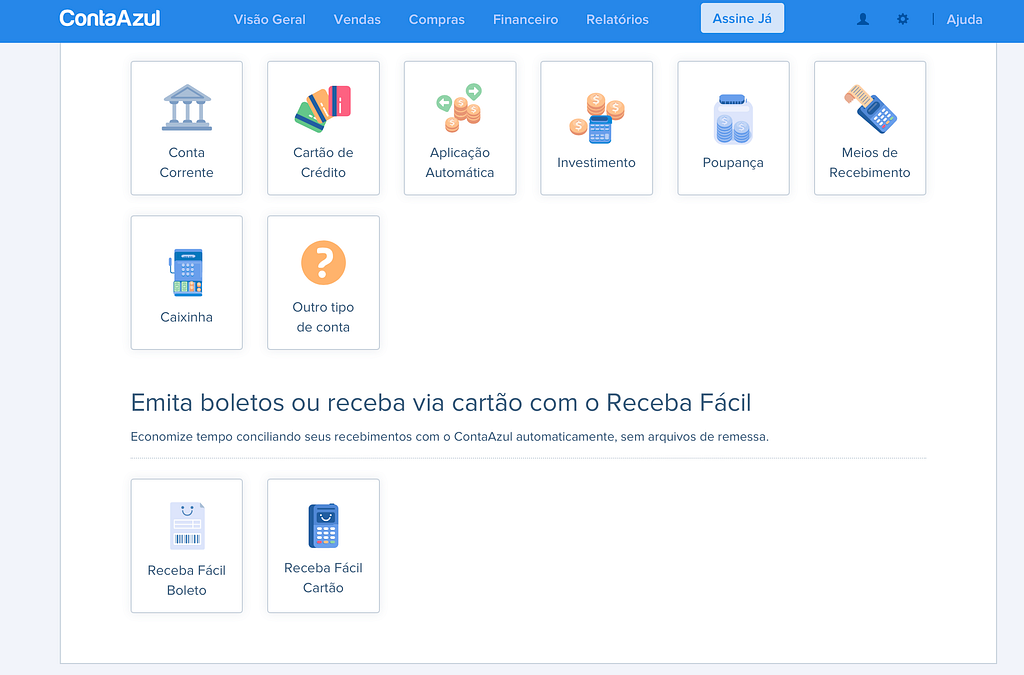The image size is (1024, 675).
Task: Select the Outro tipo de conta question icon
Action: tap(323, 263)
